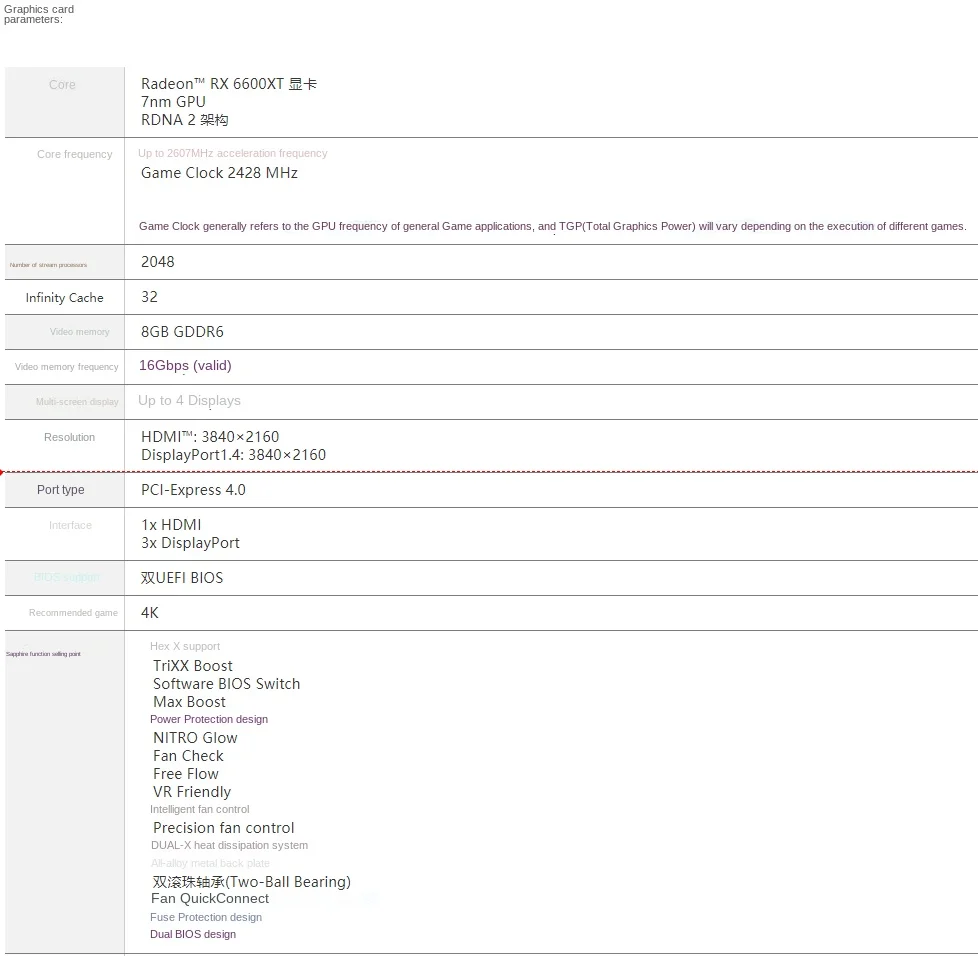Select 'Recommended game' label
The height and width of the screenshot is (956, 978).
[x=73, y=613]
